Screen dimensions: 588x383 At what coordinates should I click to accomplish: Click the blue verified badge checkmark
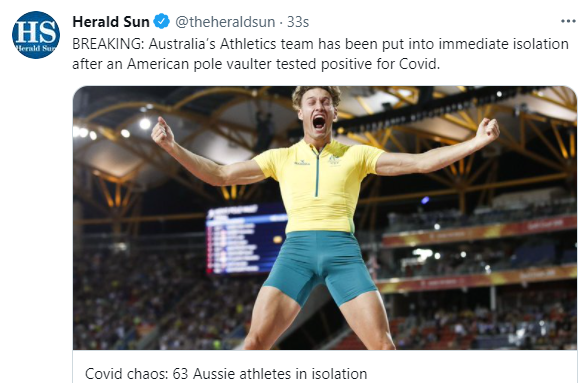(162, 21)
